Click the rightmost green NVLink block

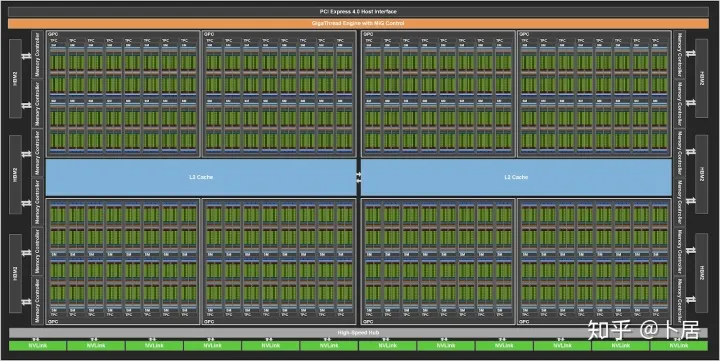(x=679, y=345)
